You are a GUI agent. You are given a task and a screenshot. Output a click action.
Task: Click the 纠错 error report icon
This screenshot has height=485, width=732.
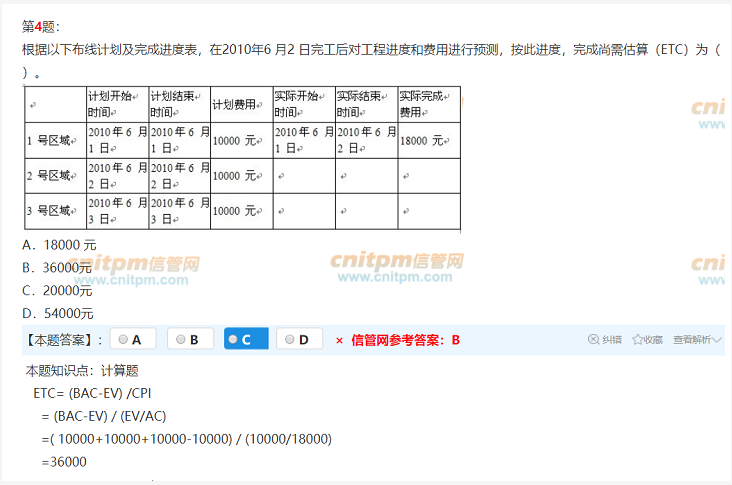point(593,340)
